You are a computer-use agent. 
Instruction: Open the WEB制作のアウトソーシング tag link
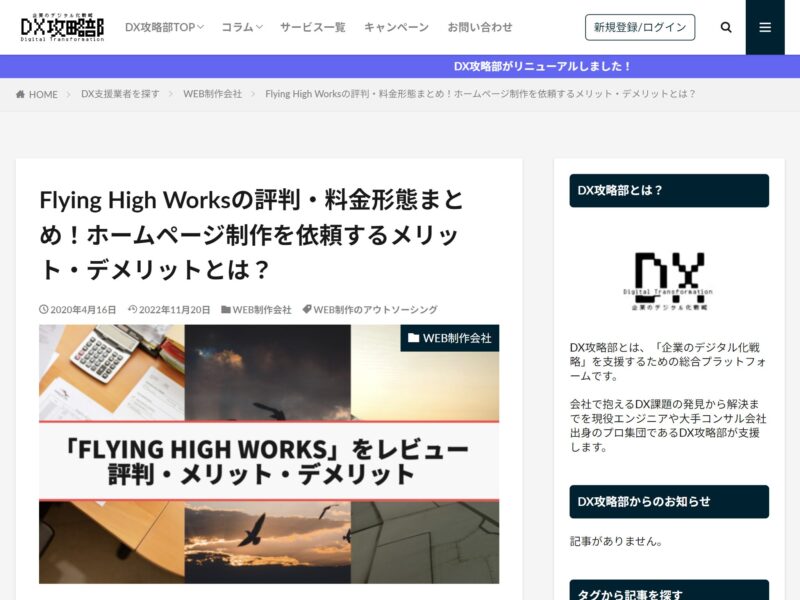click(x=375, y=310)
